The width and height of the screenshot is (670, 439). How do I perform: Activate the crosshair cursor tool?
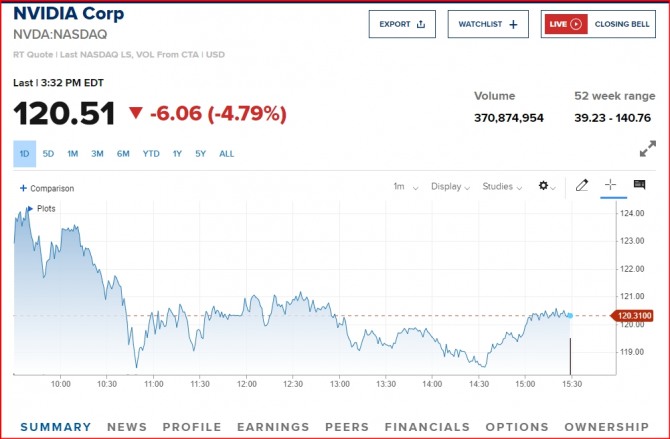[610, 186]
